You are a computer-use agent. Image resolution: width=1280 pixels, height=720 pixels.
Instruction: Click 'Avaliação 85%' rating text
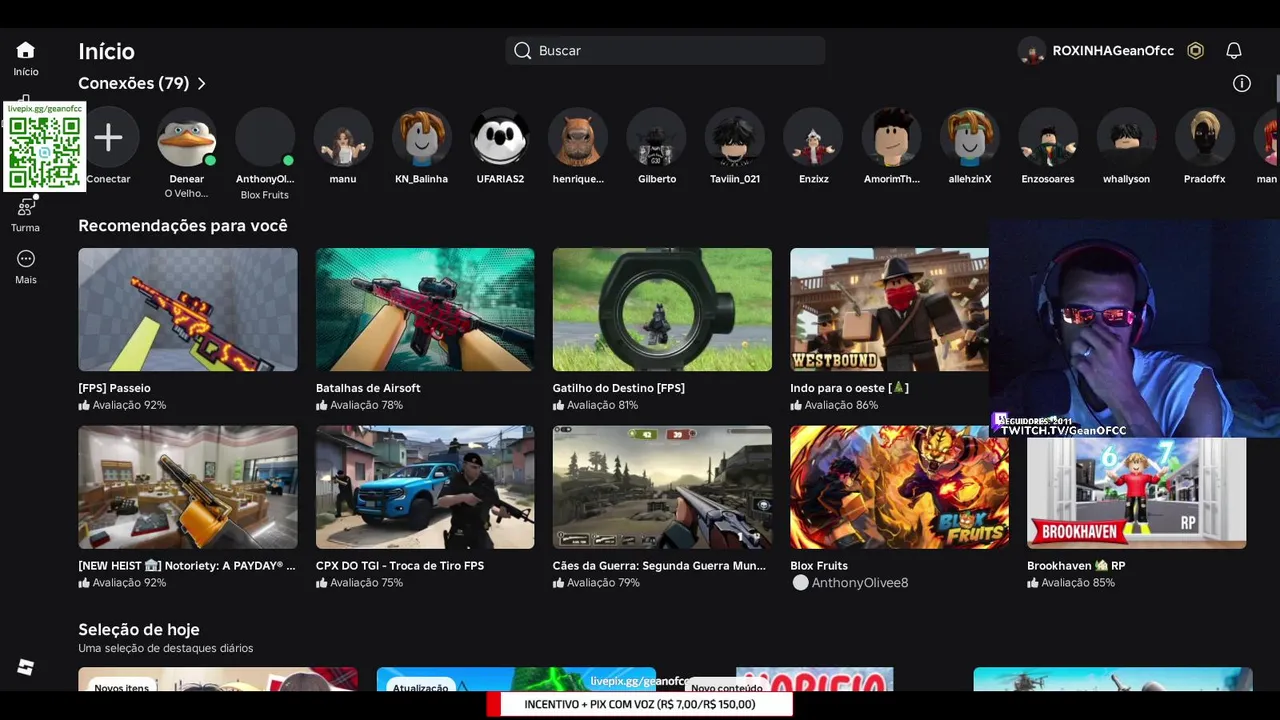[1078, 583]
